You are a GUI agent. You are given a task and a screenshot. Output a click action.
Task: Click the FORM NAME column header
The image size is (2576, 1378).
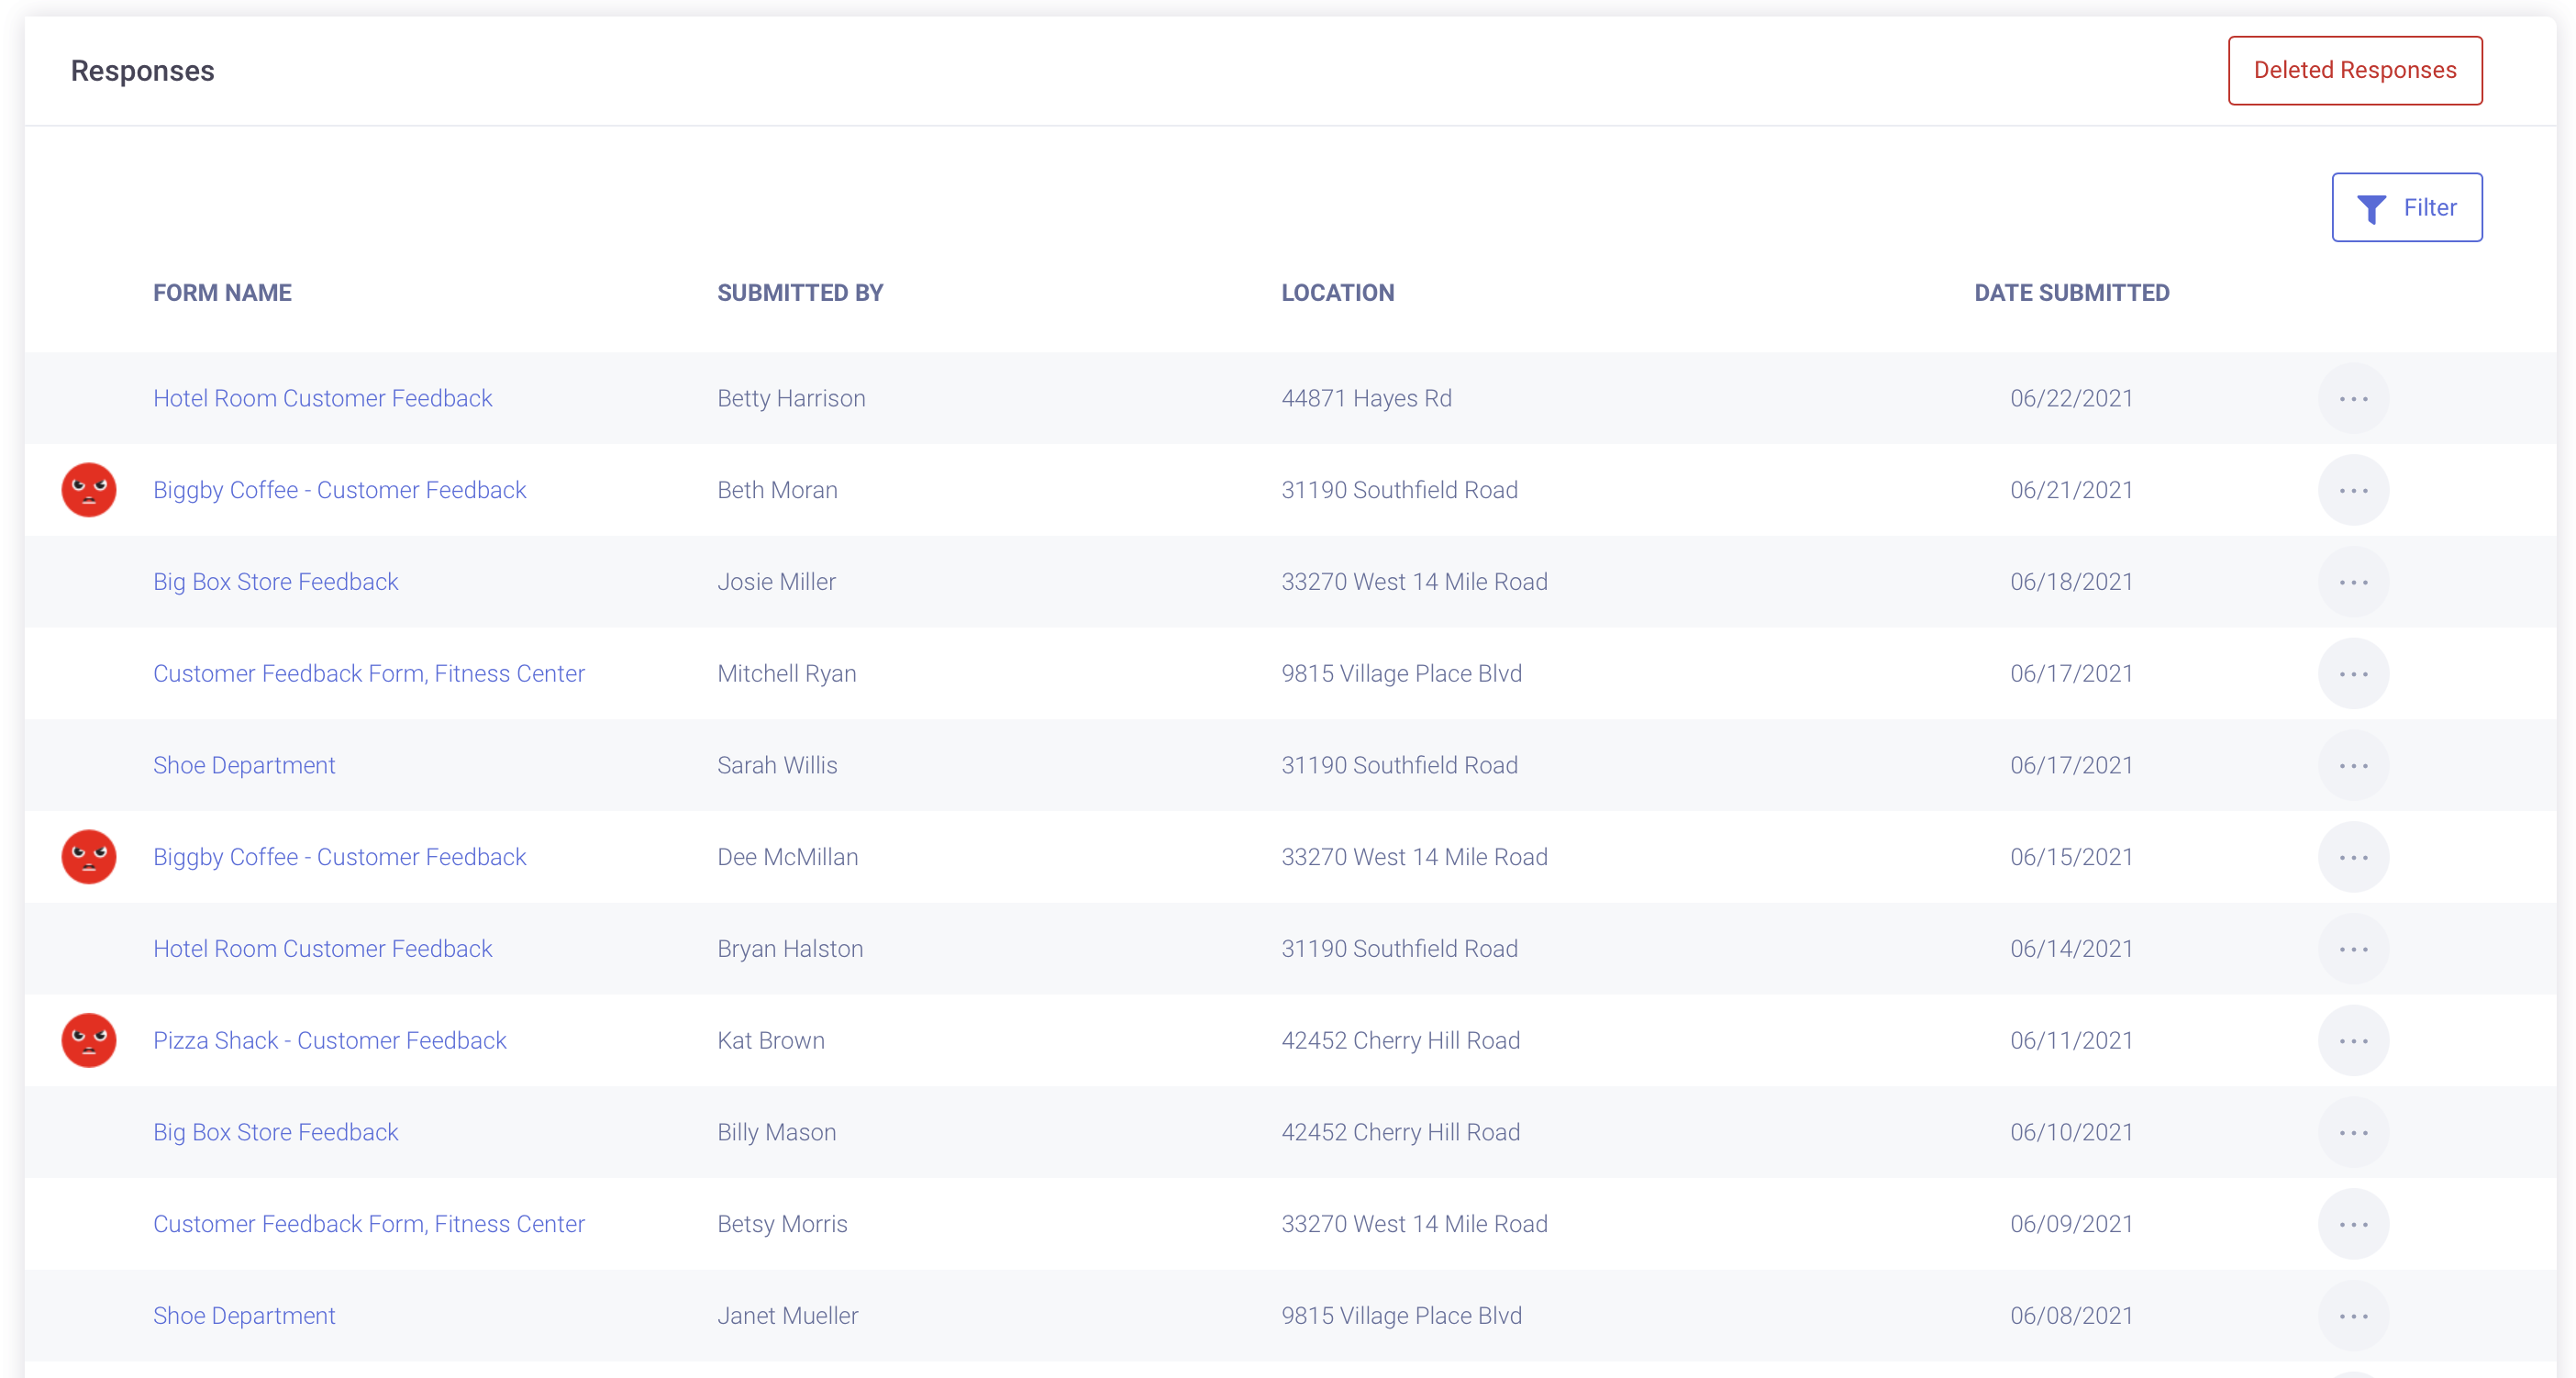[222, 293]
